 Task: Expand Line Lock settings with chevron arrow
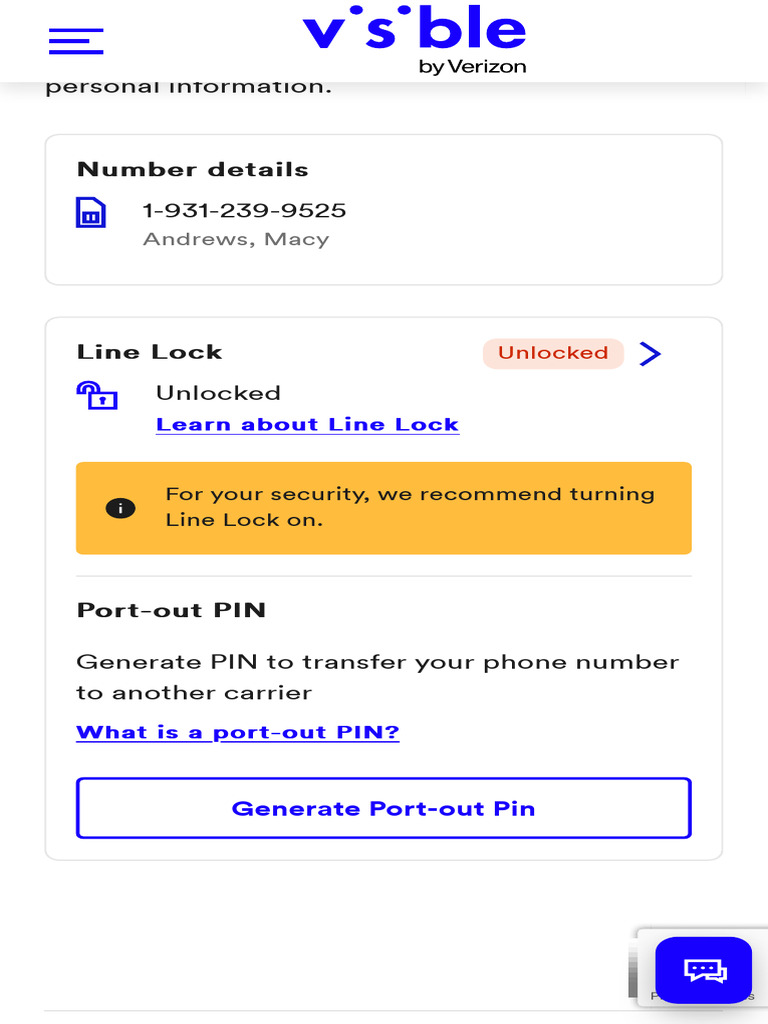[650, 354]
